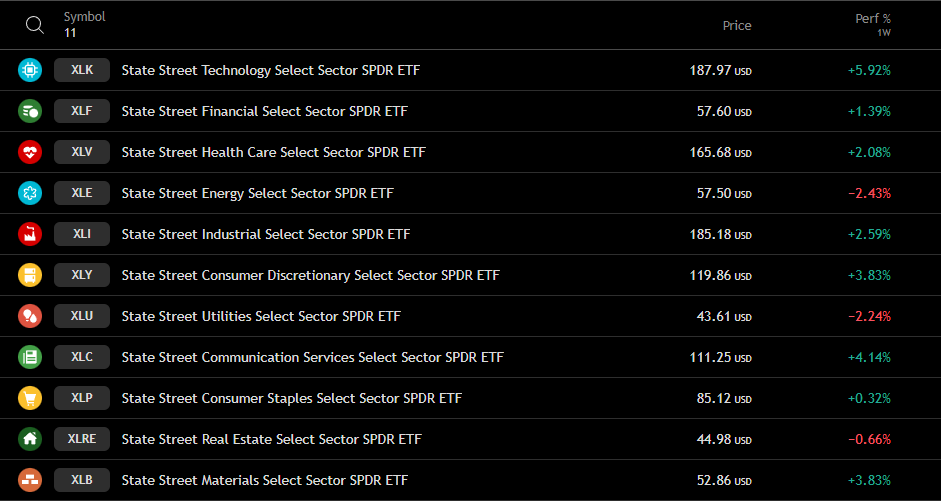Click the XLK +5.92% performance value
Screen dimensions: 941x501
pyautogui.click(x=869, y=70)
